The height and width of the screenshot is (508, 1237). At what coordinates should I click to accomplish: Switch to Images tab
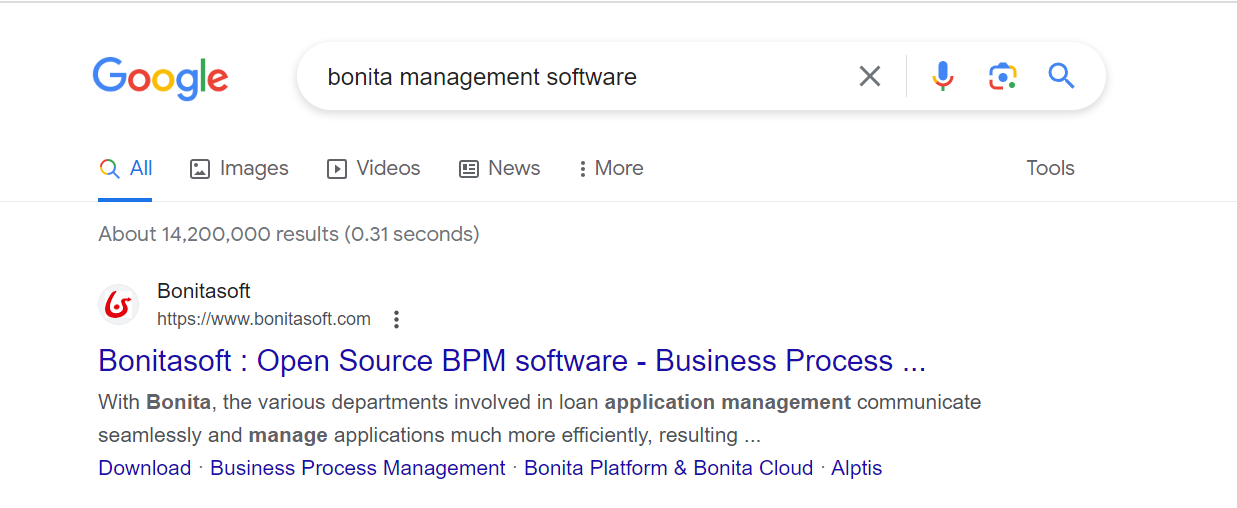click(x=239, y=169)
